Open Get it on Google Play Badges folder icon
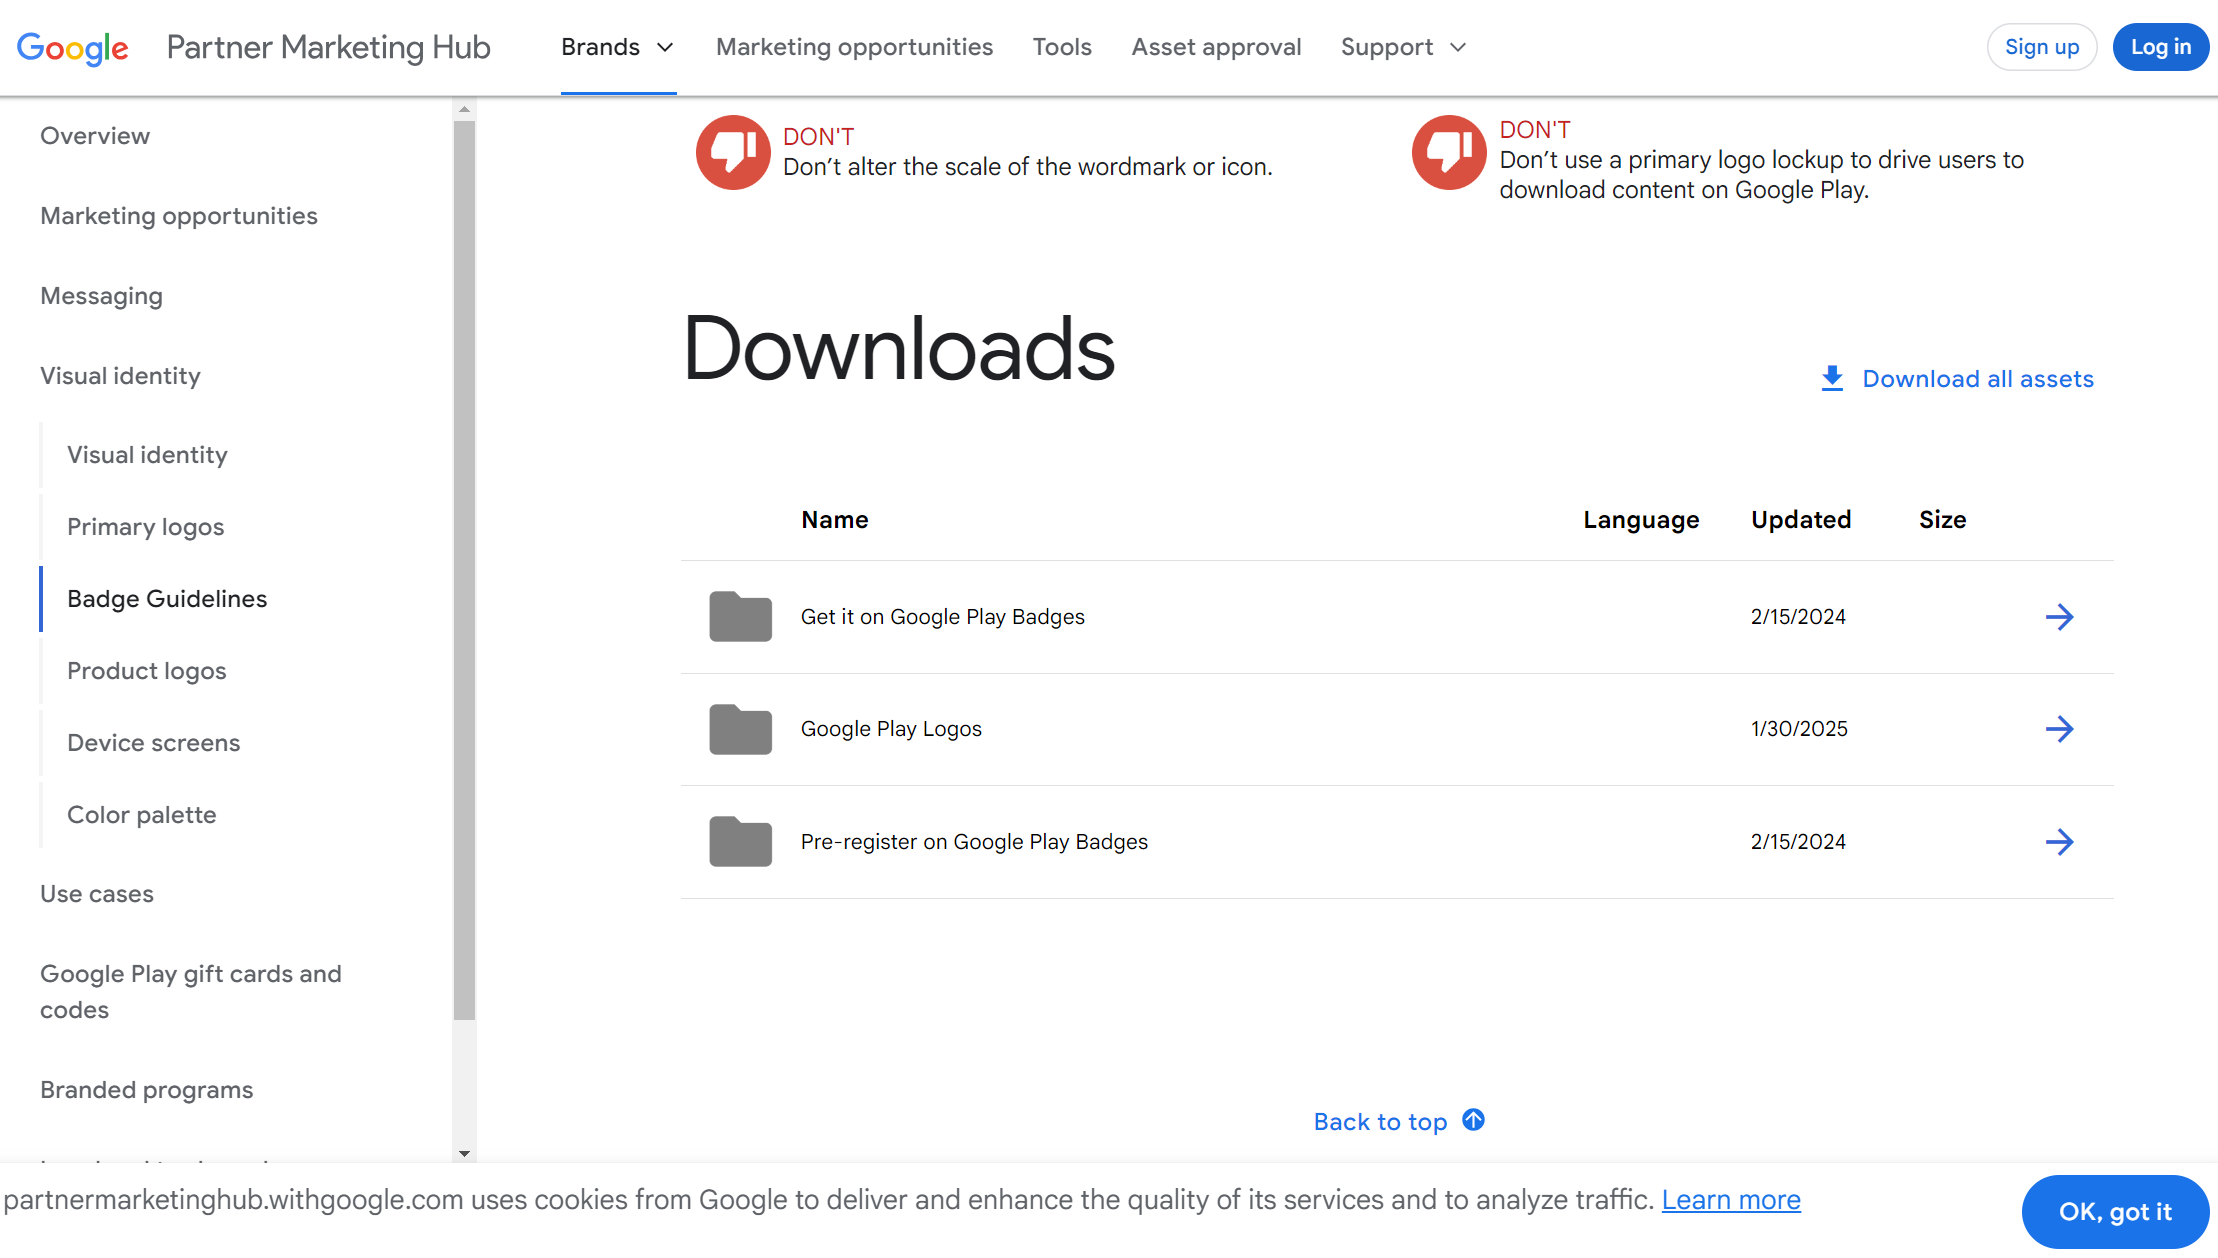Screen dimensions: 2218x1258 click(x=740, y=617)
